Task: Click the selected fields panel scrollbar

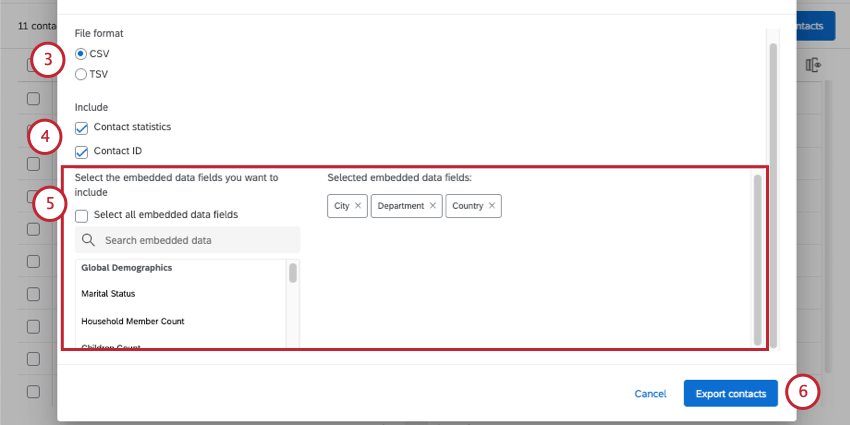Action: (x=757, y=260)
